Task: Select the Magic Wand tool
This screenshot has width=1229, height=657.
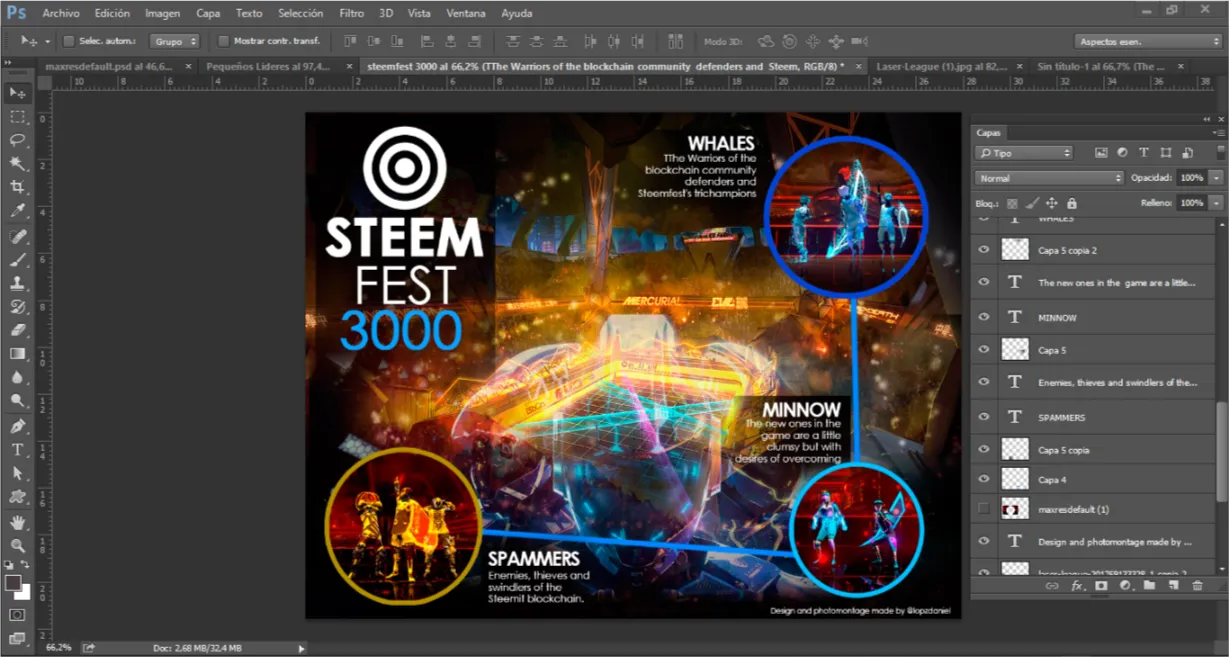Action: tap(17, 164)
